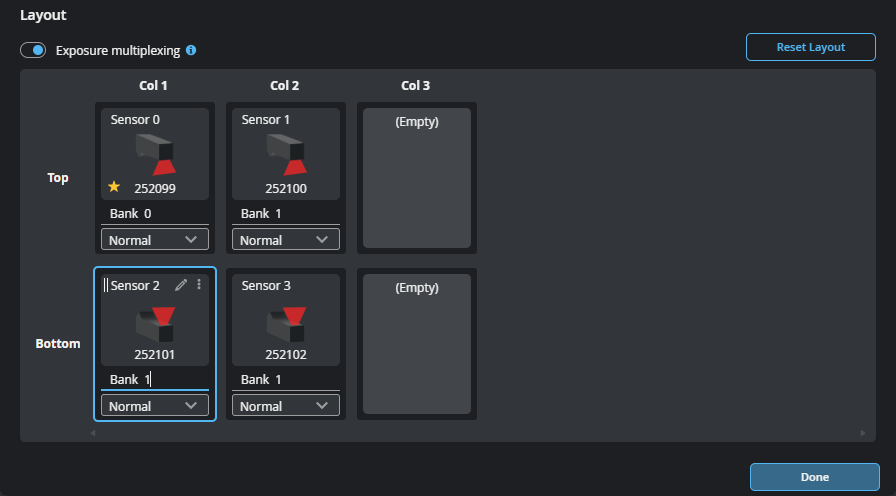The image size is (896, 496).
Task: Select the Sensor 2 camera image
Action: coord(155,320)
